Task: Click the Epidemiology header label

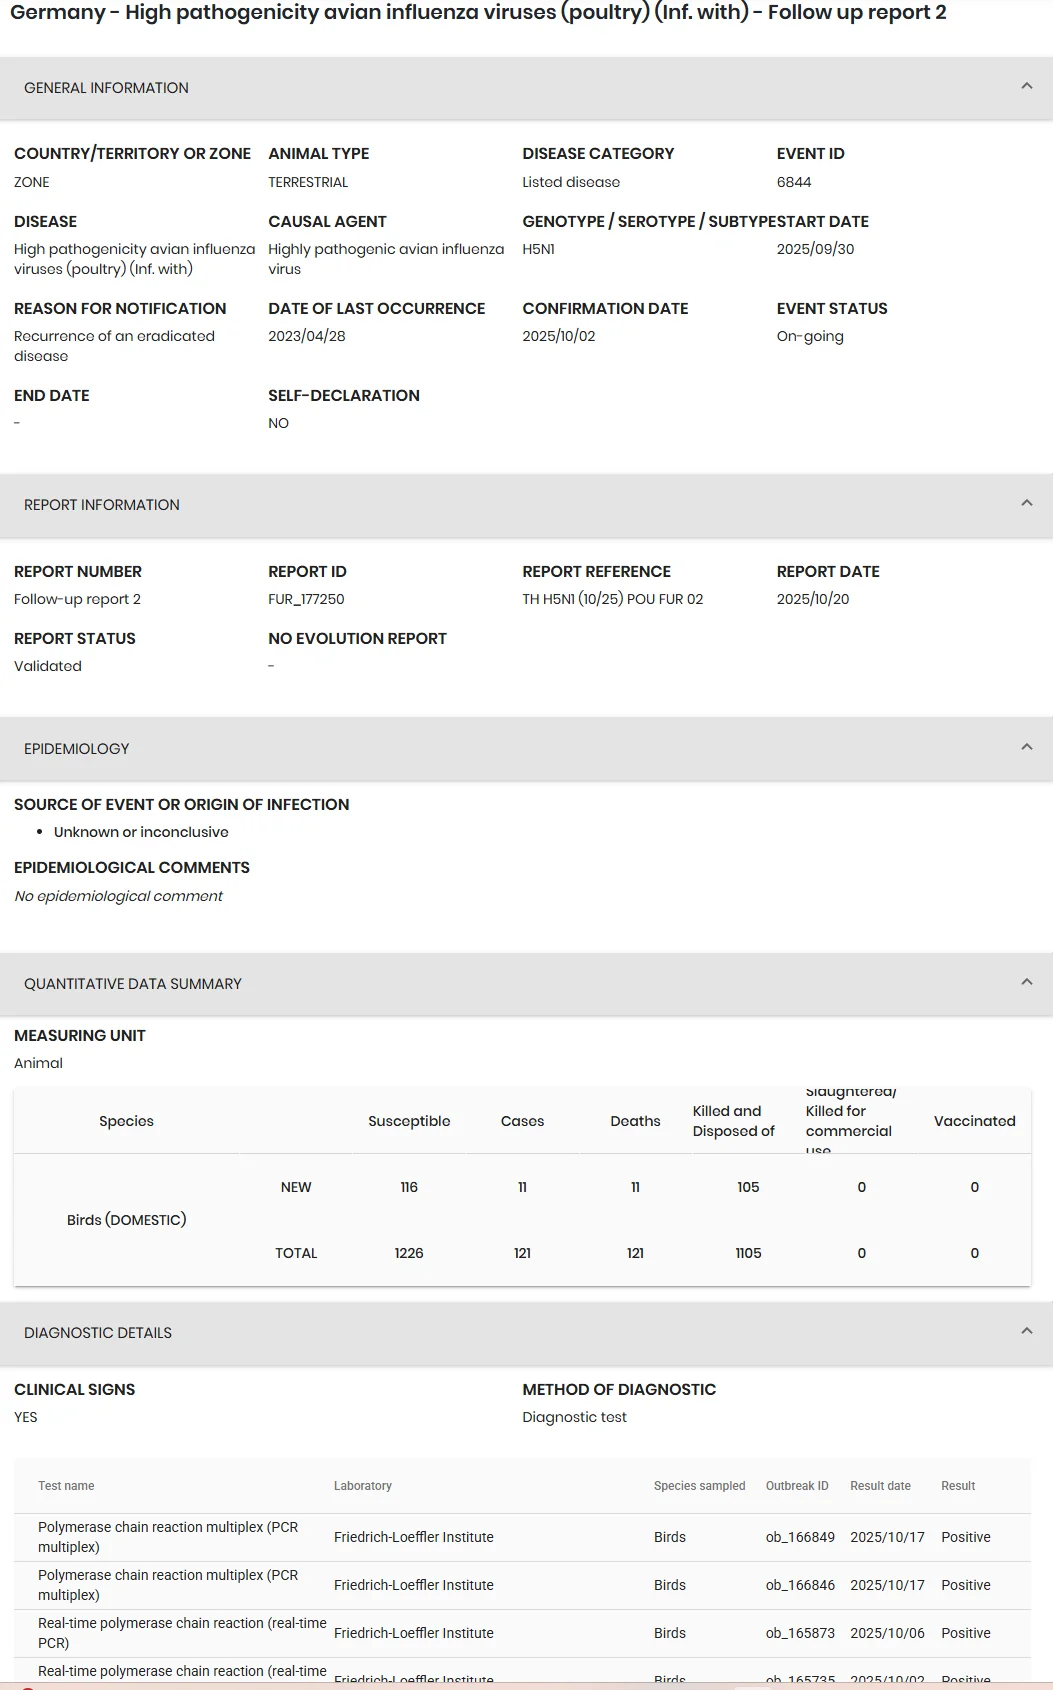Action: pos(77,749)
